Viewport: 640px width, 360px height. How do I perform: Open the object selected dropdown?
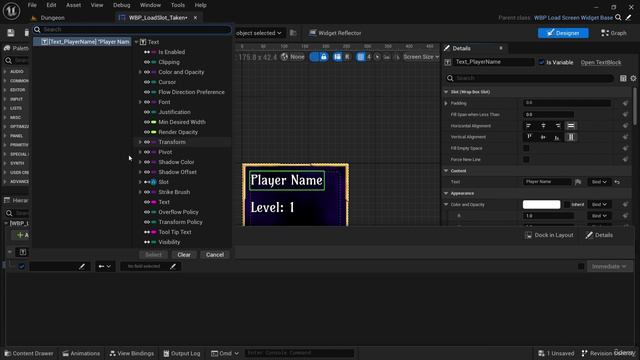point(259,33)
